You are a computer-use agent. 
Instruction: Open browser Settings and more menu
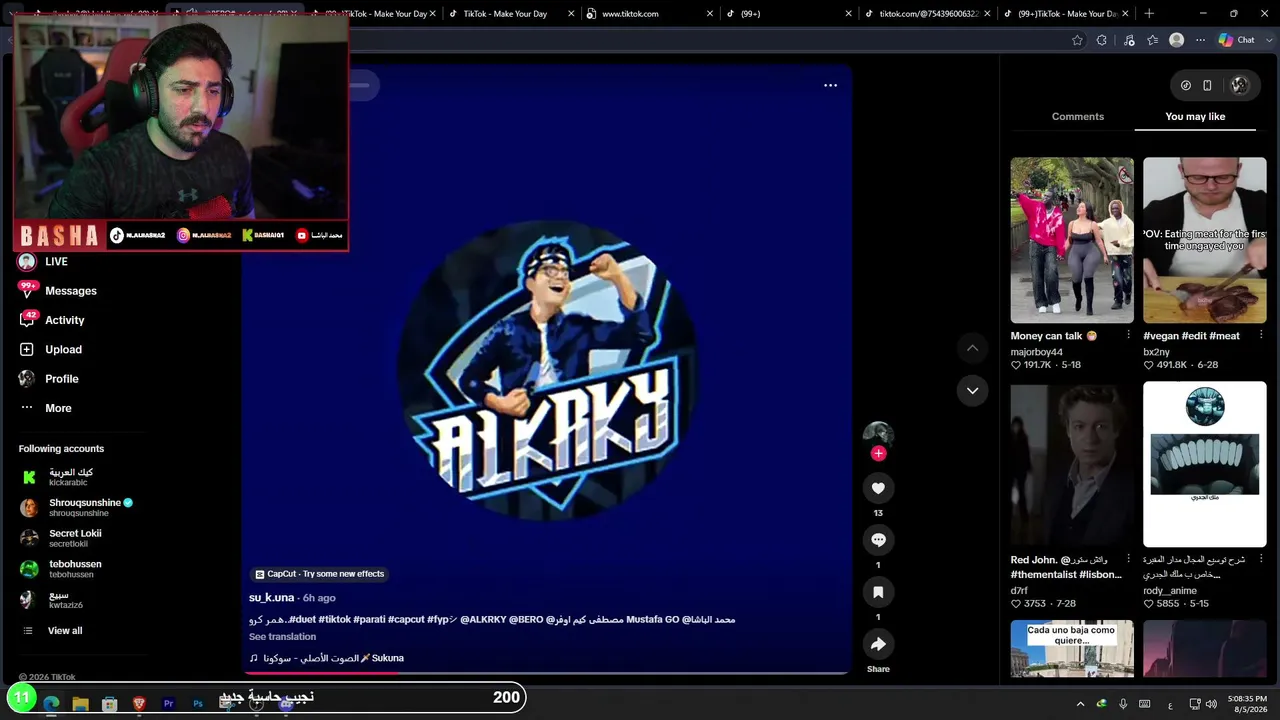click(1201, 40)
